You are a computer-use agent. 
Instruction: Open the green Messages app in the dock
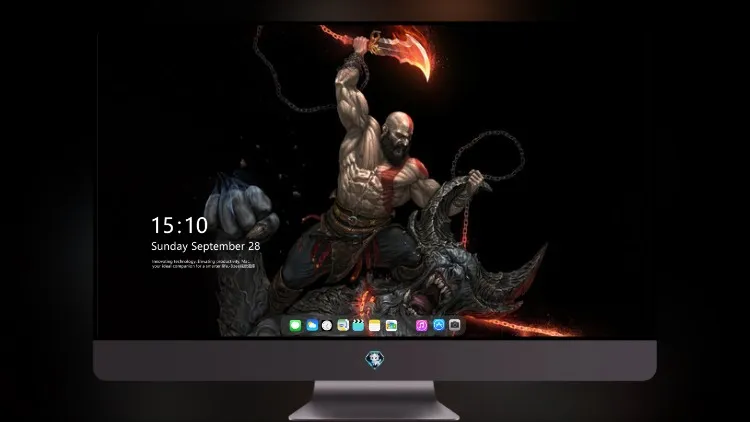296,326
